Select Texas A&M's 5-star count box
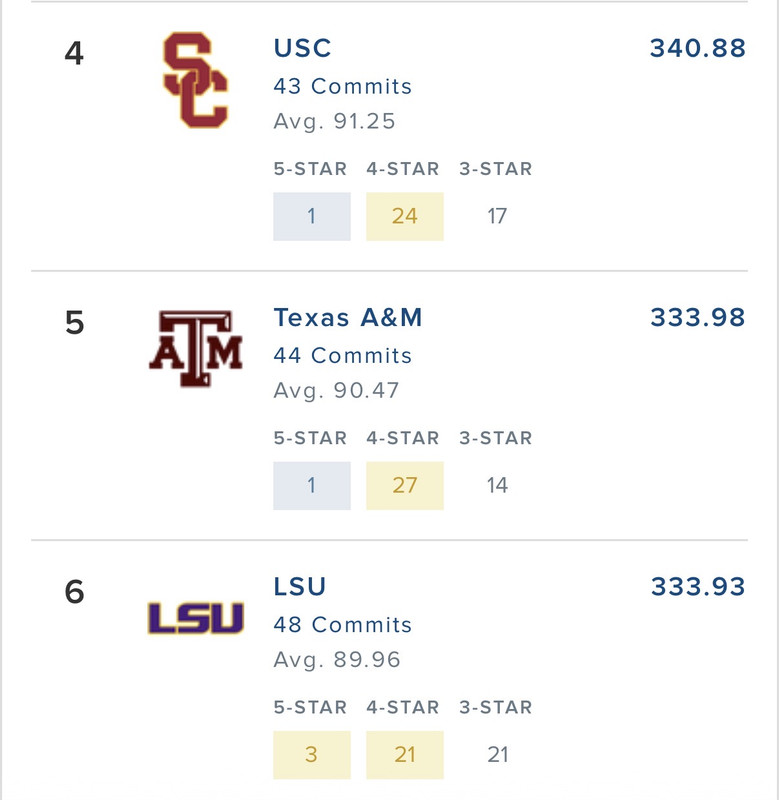779x800 pixels. (312, 486)
